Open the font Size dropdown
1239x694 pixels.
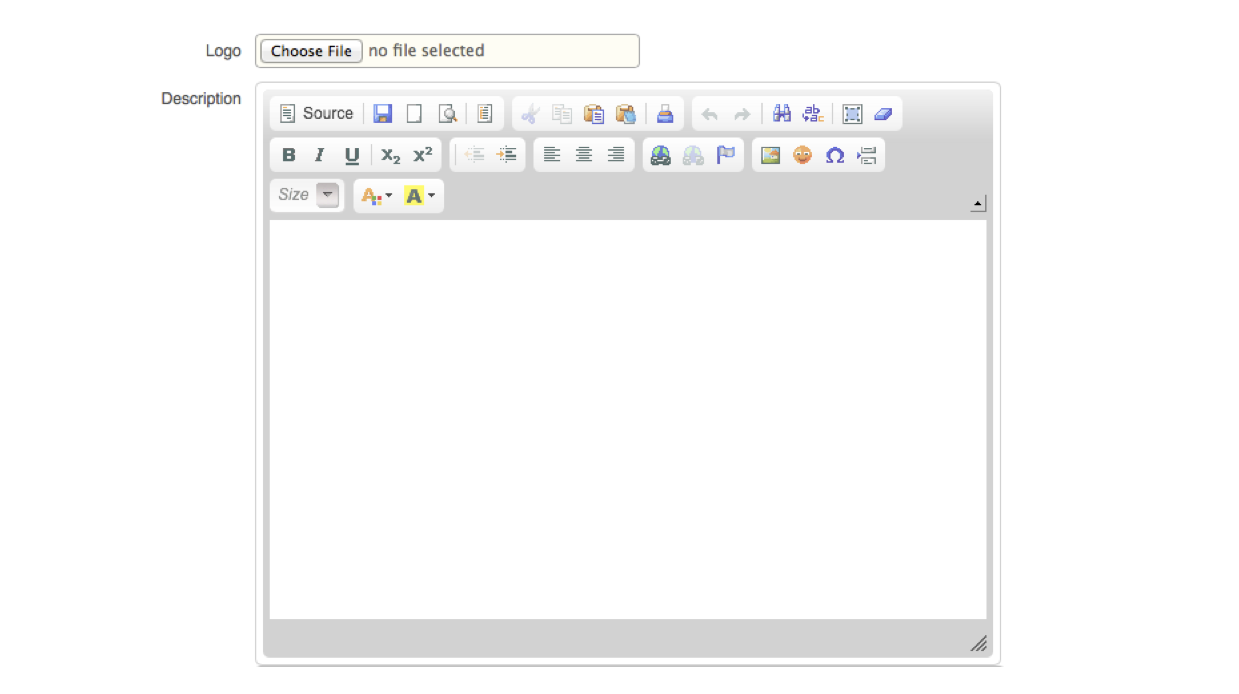point(327,195)
